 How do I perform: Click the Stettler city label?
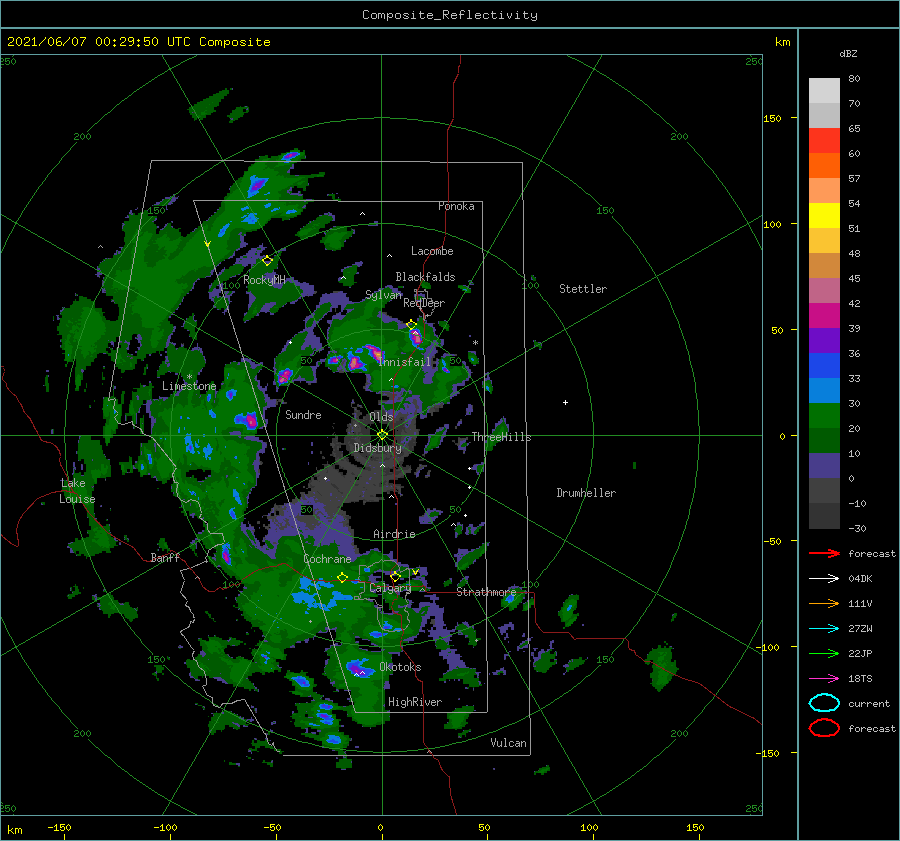pyautogui.click(x=583, y=289)
